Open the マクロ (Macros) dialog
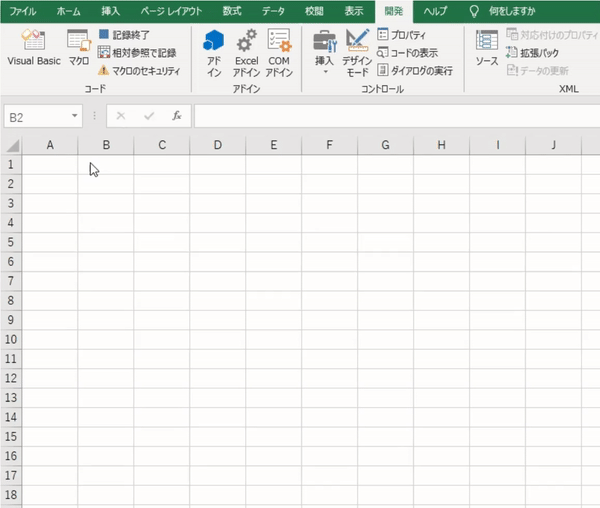 click(x=79, y=47)
